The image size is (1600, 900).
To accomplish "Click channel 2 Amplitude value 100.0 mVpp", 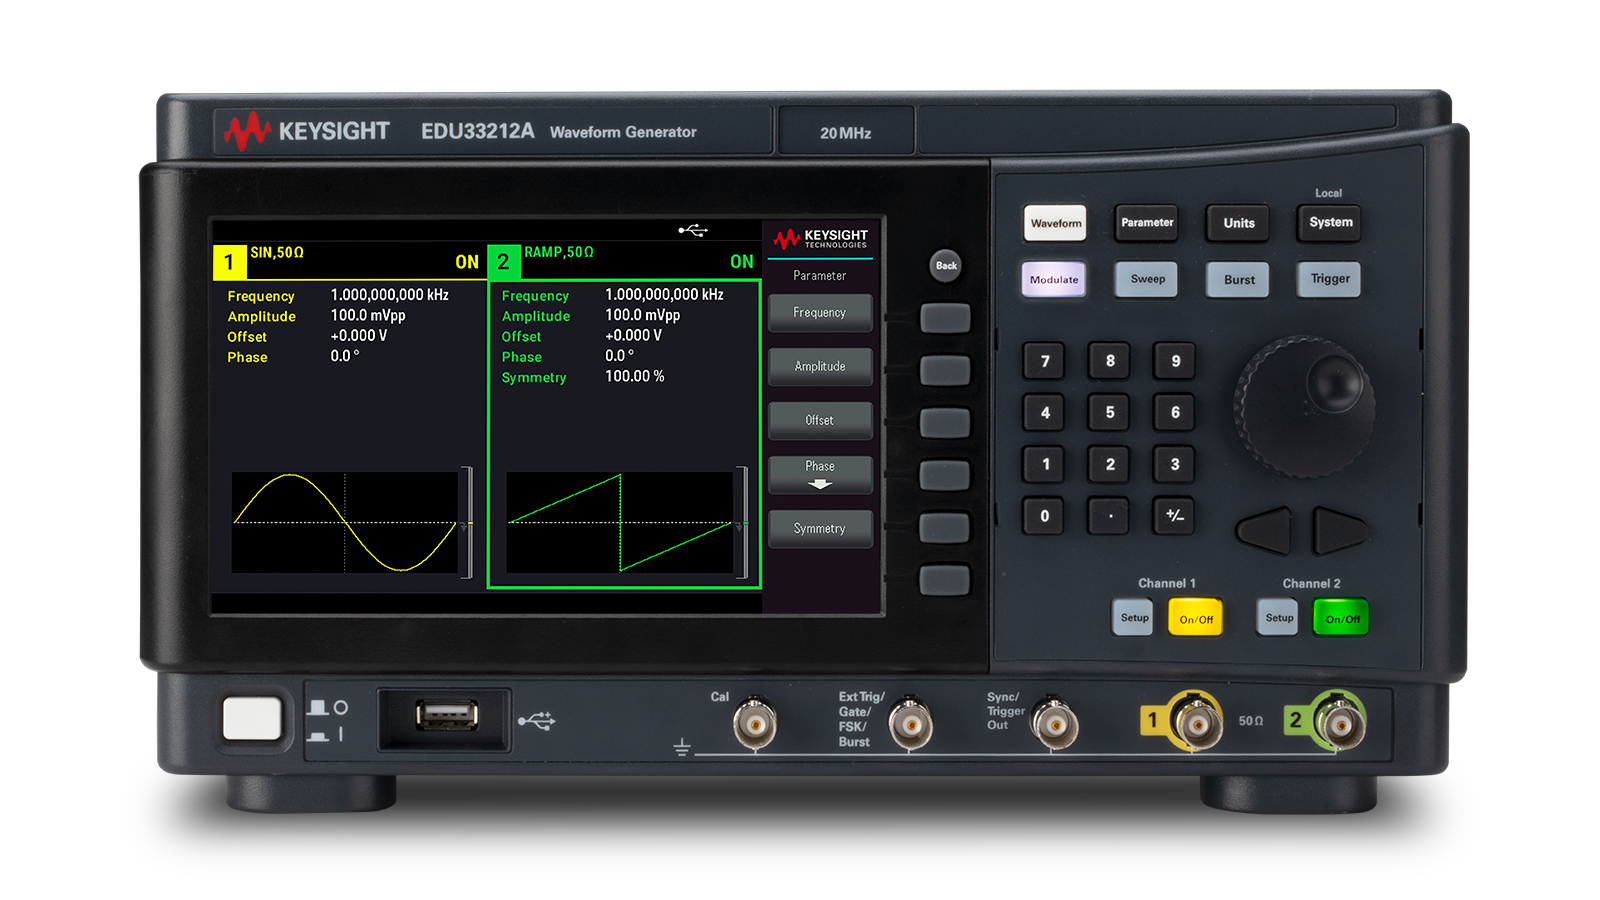I will click(x=643, y=315).
